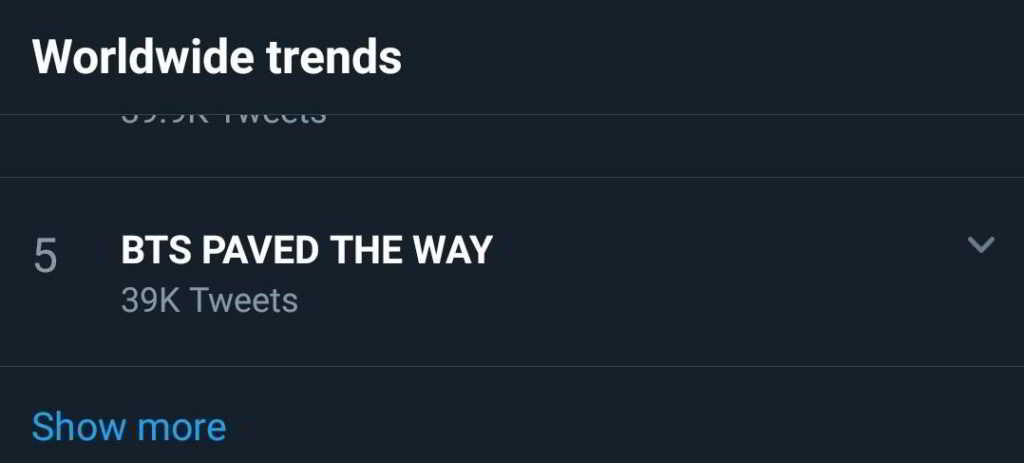Expand options using the down arrow on trend 5
The height and width of the screenshot is (463, 1024).
981,244
